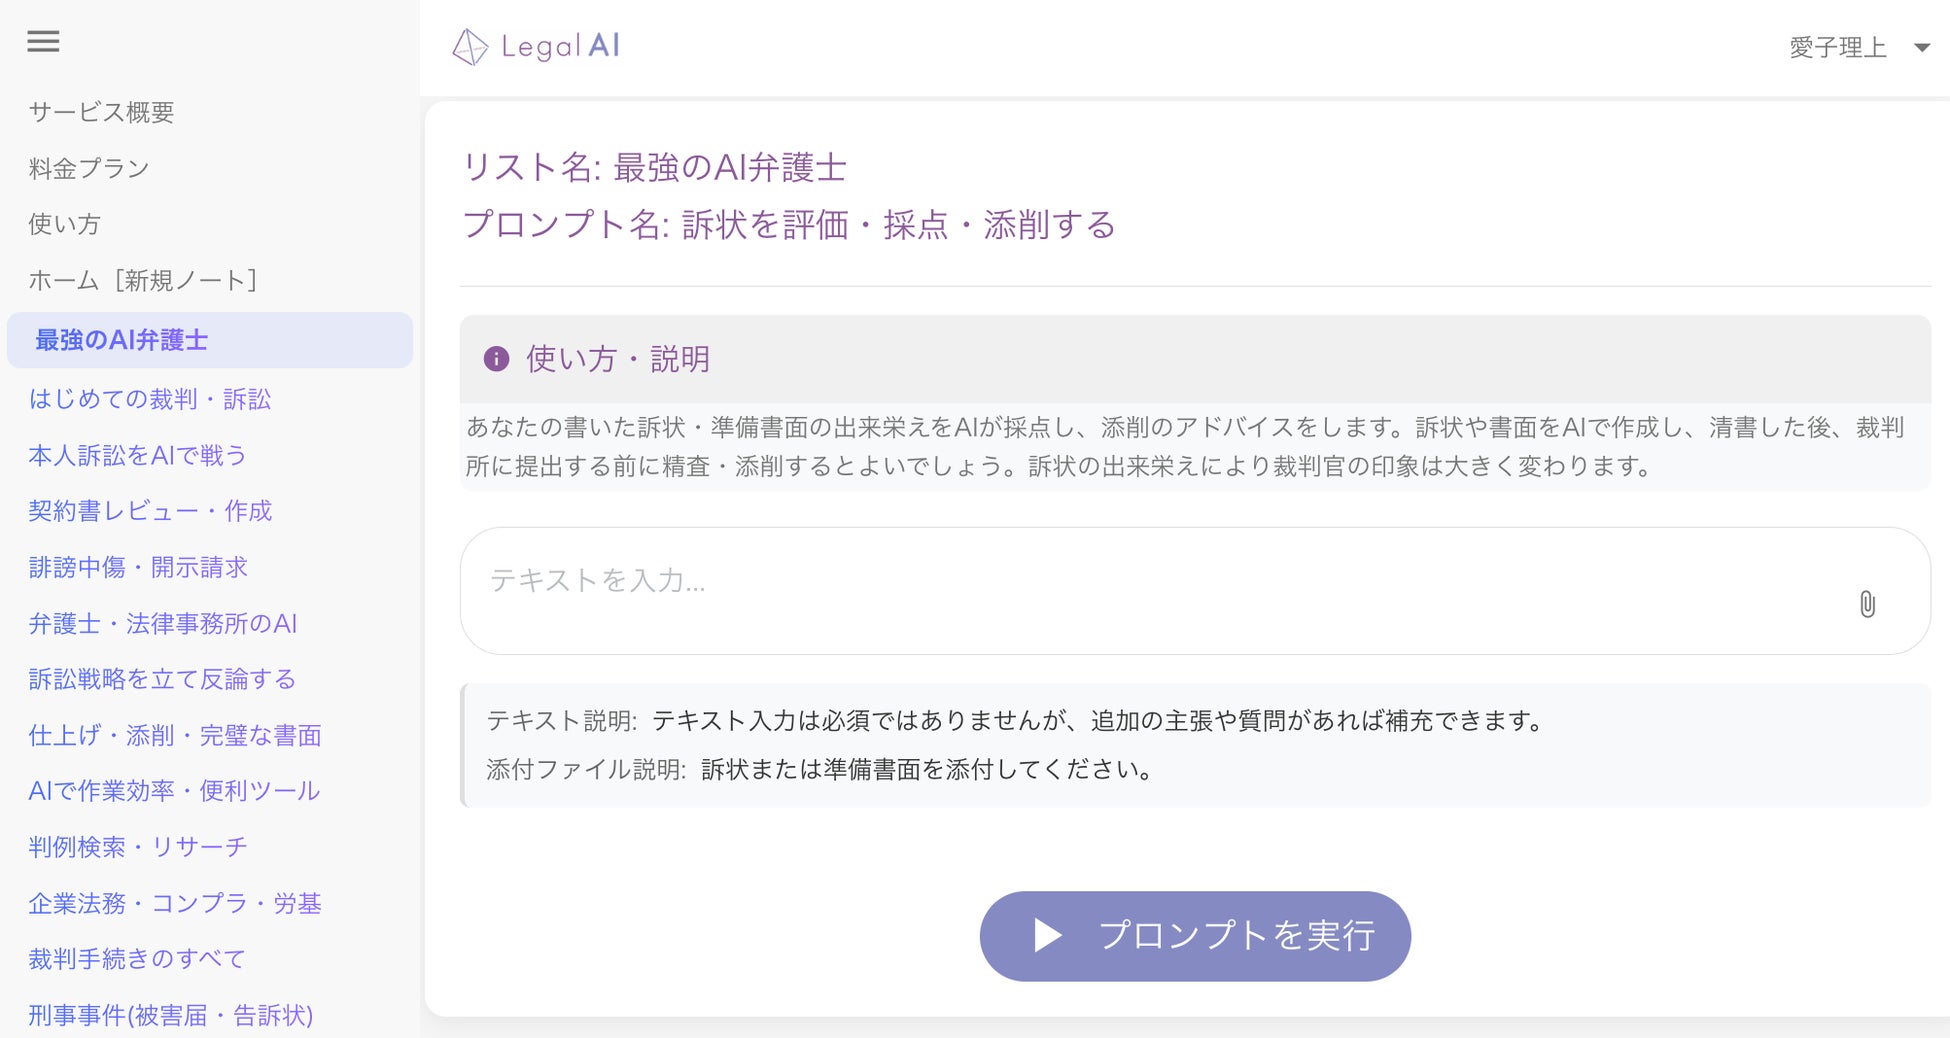This screenshot has width=1950, height=1038.
Task: Click the paperclip attach file icon
Action: tap(1867, 604)
